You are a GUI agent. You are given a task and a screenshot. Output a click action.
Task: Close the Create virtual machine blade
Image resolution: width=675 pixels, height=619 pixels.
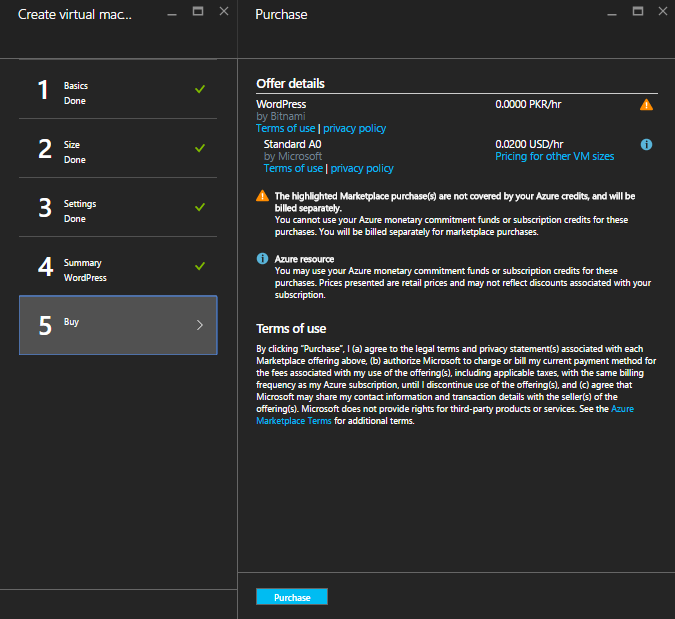point(224,11)
